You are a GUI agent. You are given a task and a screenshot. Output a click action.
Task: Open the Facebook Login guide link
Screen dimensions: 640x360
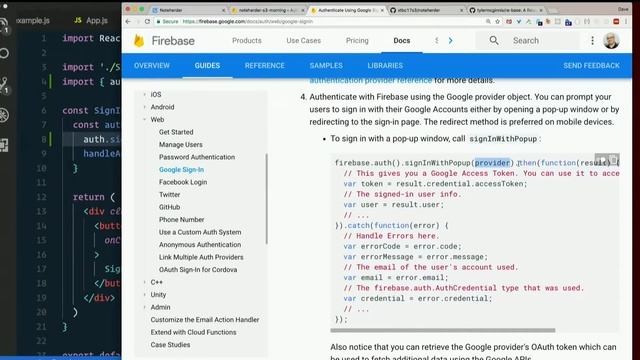(183, 182)
